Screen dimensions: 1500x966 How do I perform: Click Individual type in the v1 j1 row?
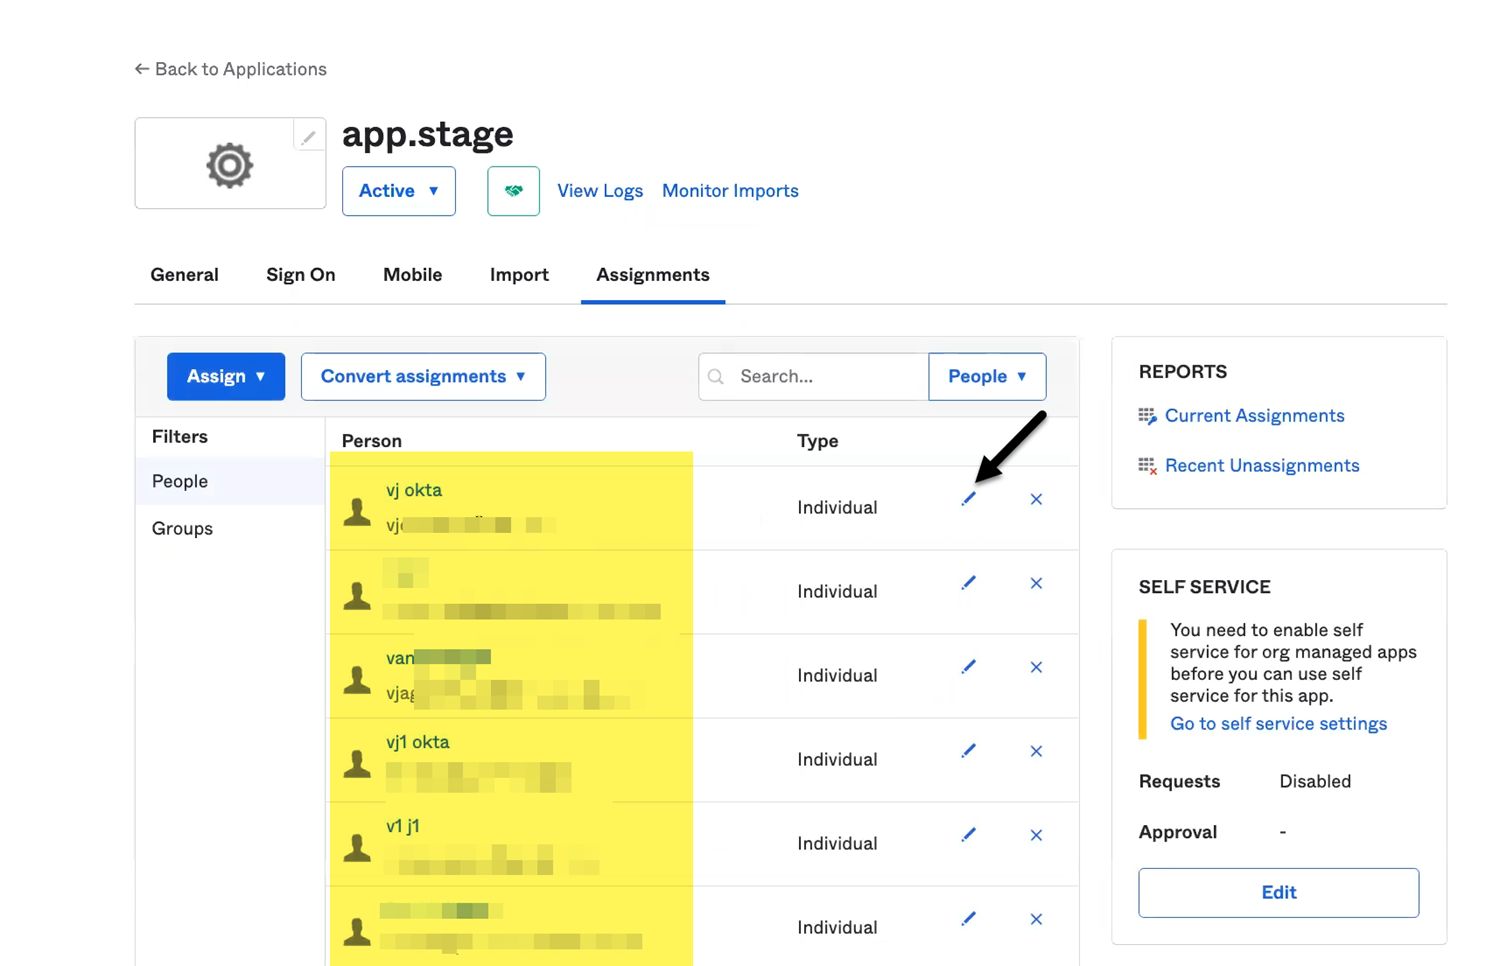click(837, 844)
